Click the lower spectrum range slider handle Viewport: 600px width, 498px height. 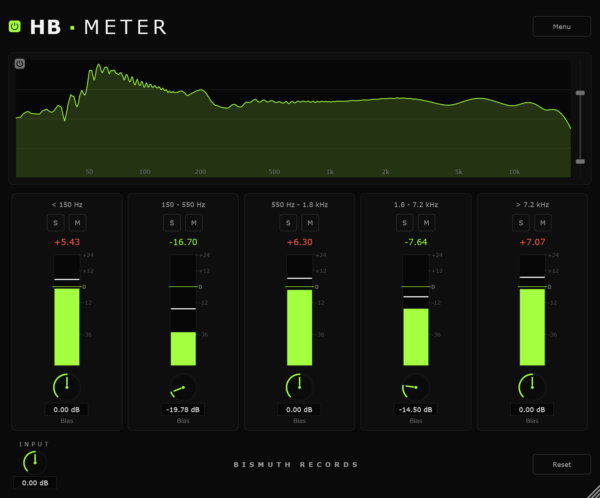[580, 162]
